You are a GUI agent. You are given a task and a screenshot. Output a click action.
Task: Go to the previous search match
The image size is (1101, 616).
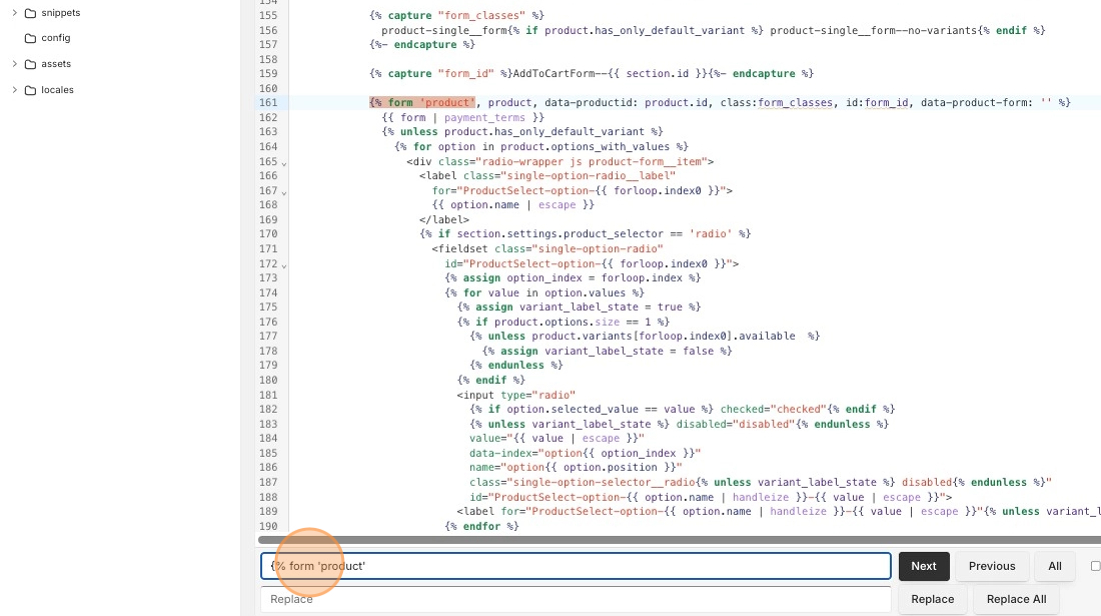pos(991,566)
